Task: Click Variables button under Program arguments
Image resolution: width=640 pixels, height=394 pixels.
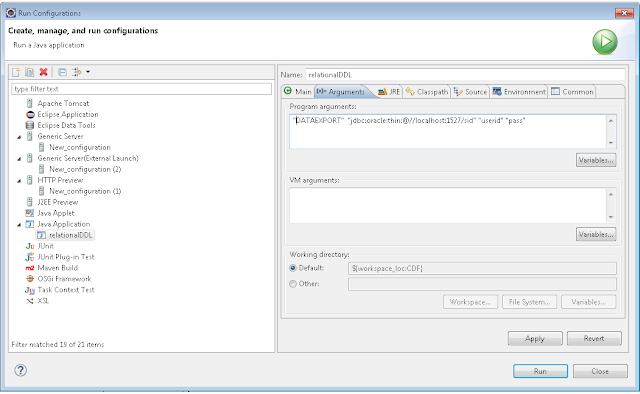Action: pos(596,160)
